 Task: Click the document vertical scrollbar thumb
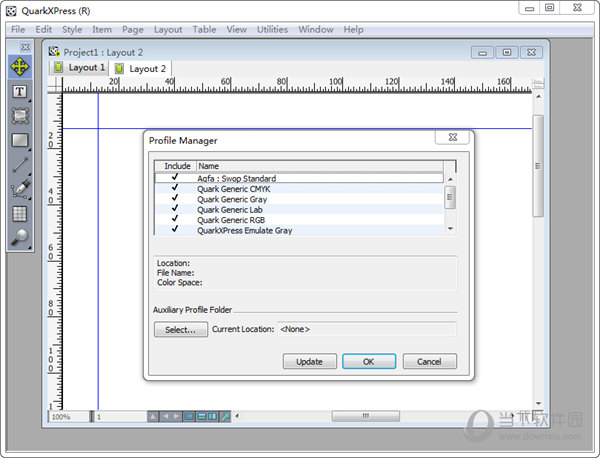coord(538,166)
